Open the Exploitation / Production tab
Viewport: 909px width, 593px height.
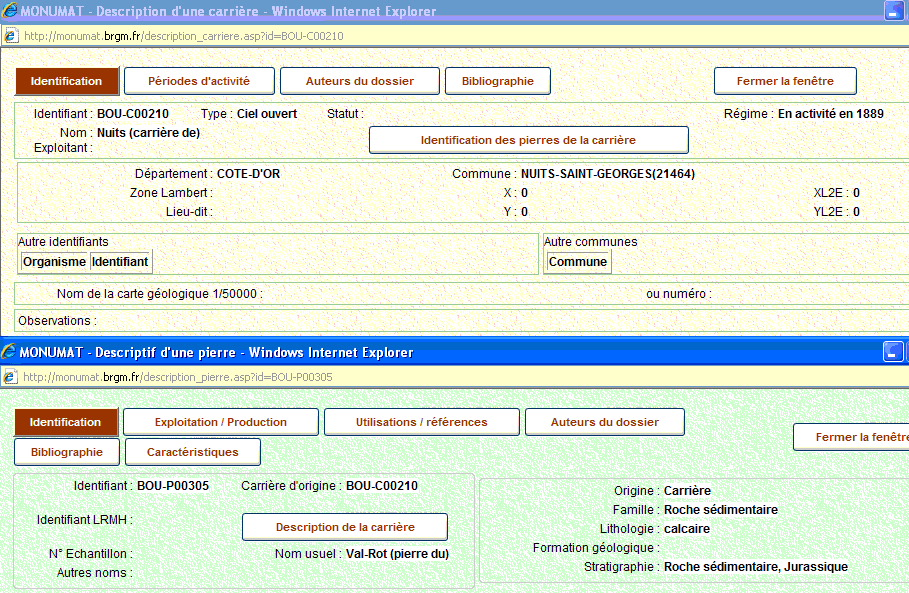point(221,422)
